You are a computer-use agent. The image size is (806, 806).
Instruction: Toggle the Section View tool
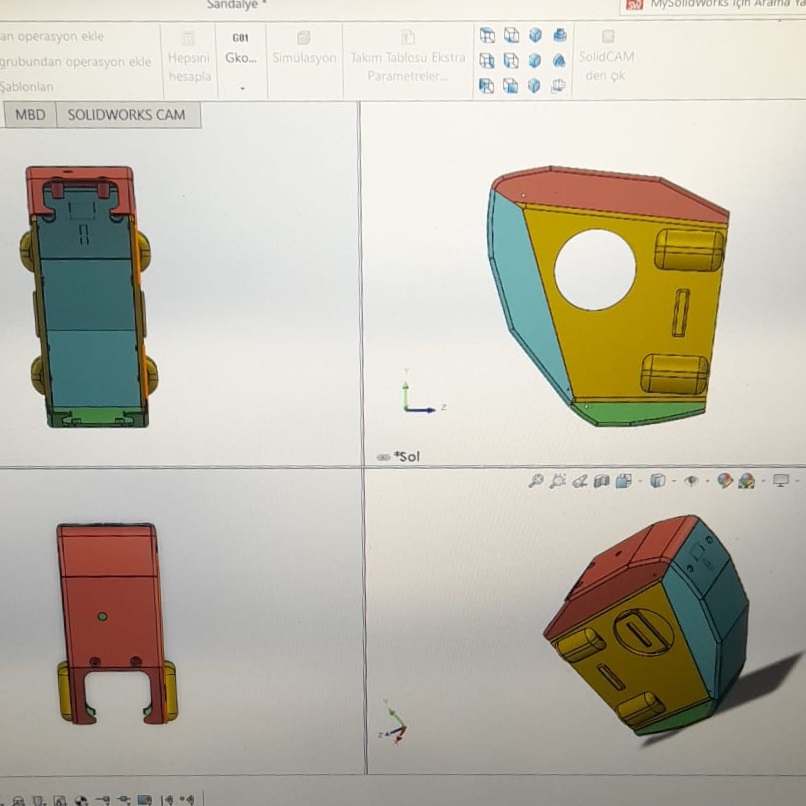(x=602, y=481)
